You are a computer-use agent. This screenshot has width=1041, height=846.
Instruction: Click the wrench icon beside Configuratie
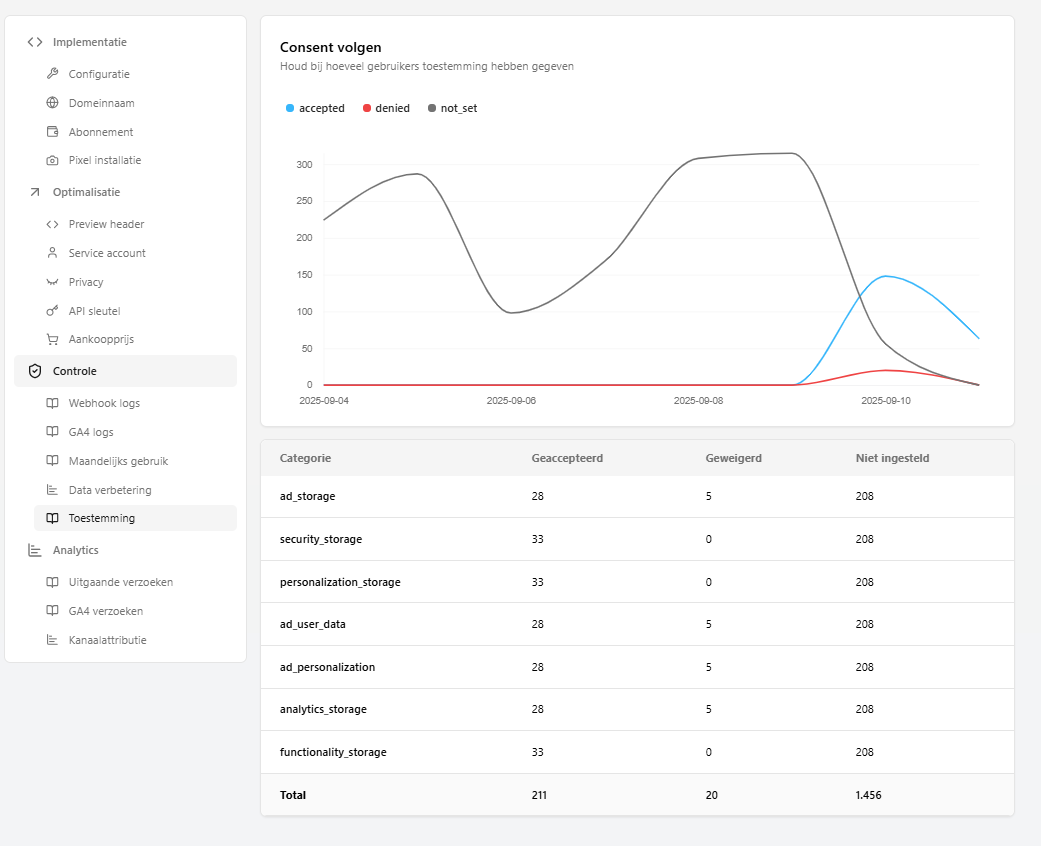[x=53, y=74]
